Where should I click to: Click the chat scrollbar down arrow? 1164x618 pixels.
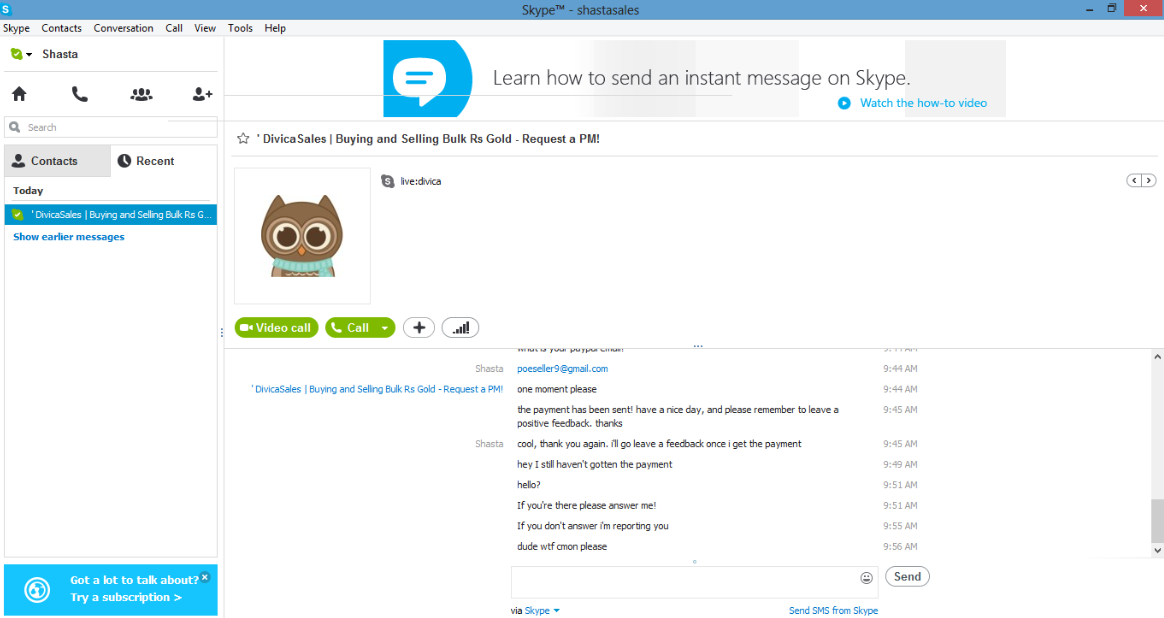(1157, 550)
